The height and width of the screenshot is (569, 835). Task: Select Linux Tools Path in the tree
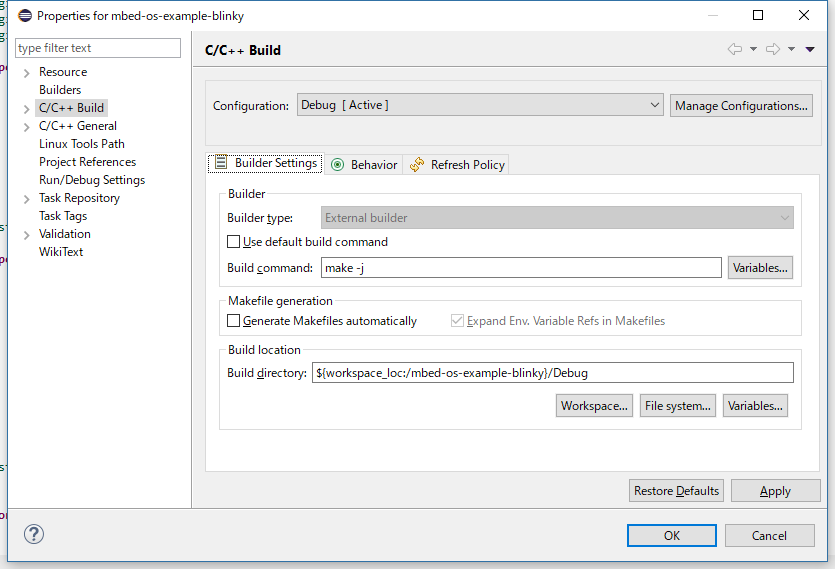click(x=81, y=144)
